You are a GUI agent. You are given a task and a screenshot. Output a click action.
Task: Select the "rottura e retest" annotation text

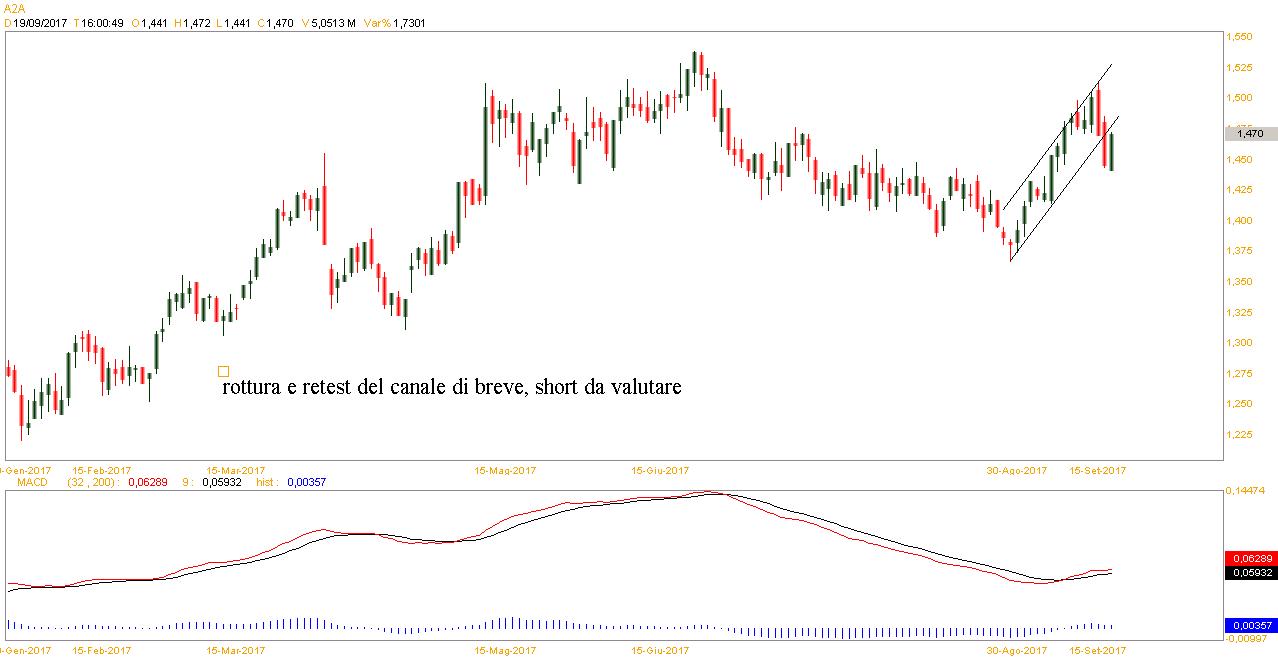(451, 387)
